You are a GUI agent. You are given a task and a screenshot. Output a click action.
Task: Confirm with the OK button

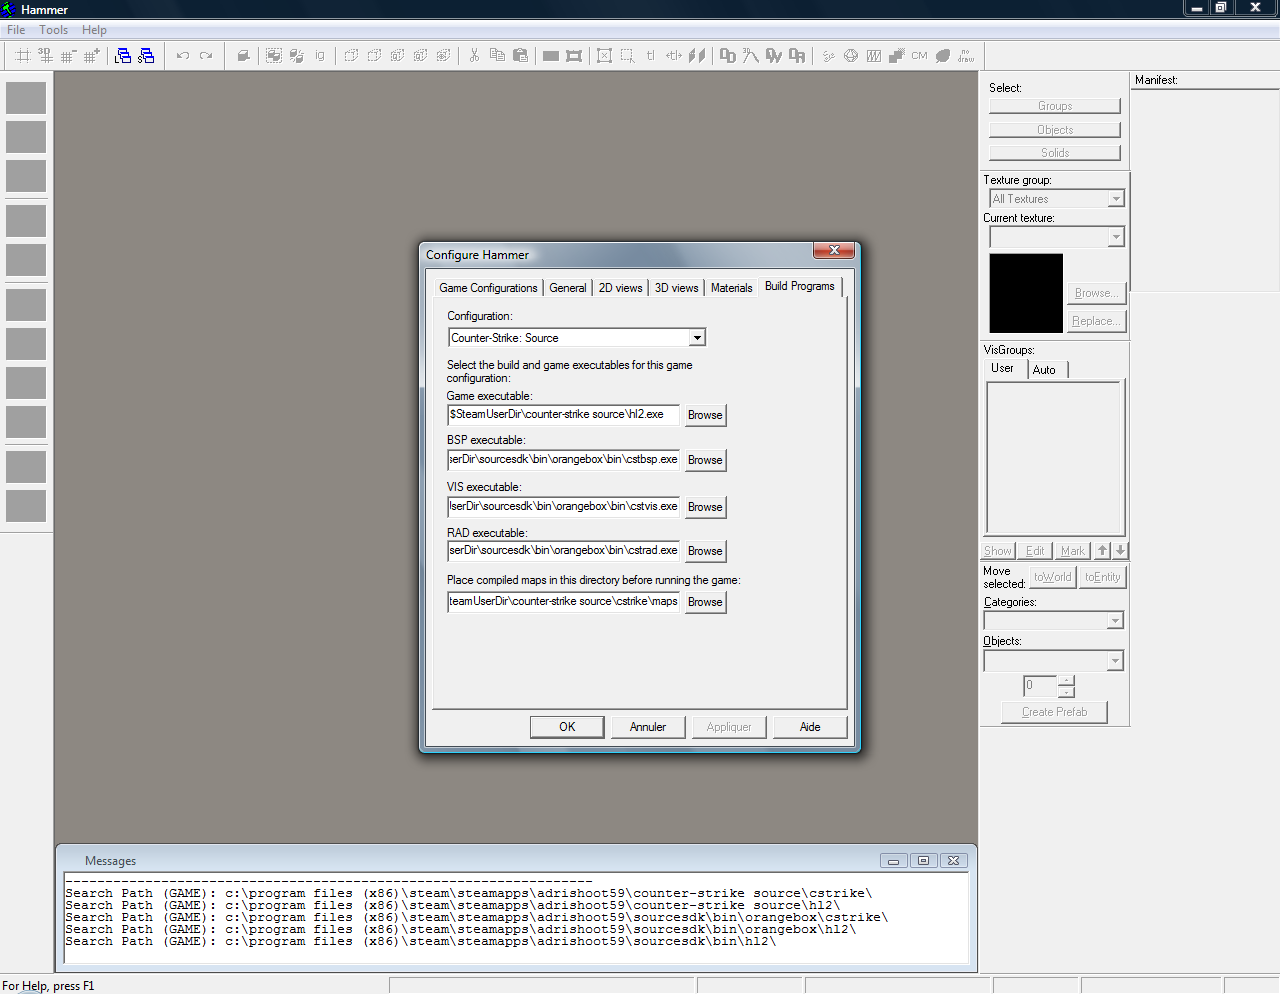tap(567, 727)
